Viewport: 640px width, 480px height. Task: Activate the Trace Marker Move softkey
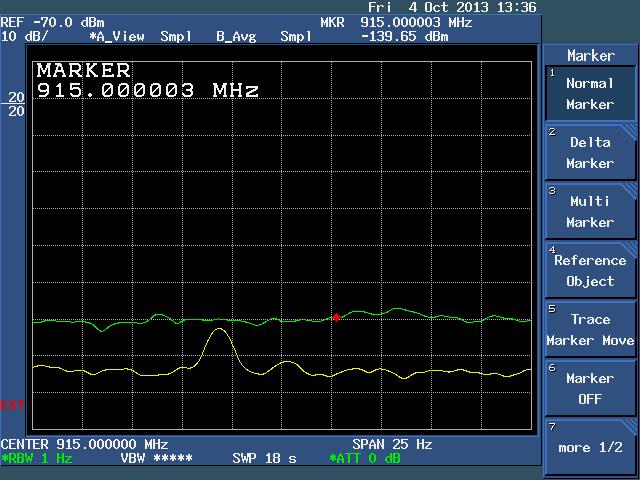pos(590,329)
